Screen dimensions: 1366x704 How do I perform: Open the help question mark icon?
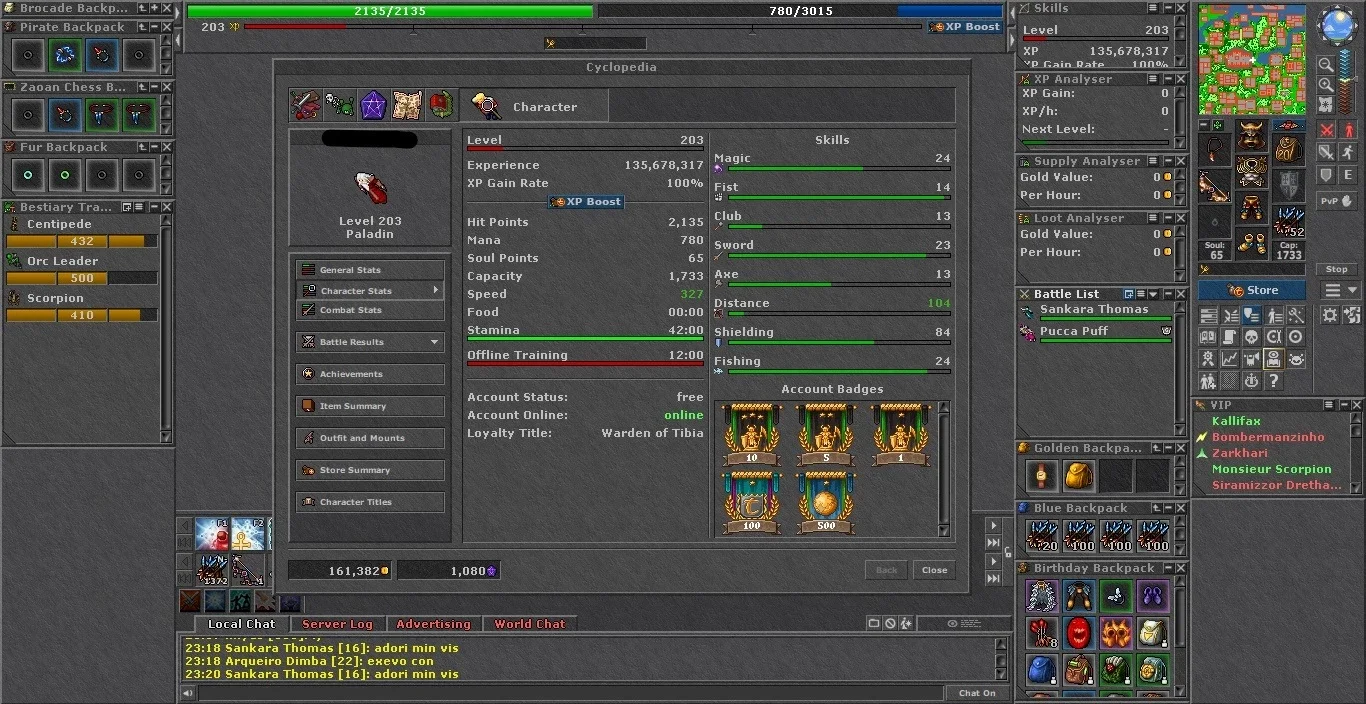click(1273, 381)
